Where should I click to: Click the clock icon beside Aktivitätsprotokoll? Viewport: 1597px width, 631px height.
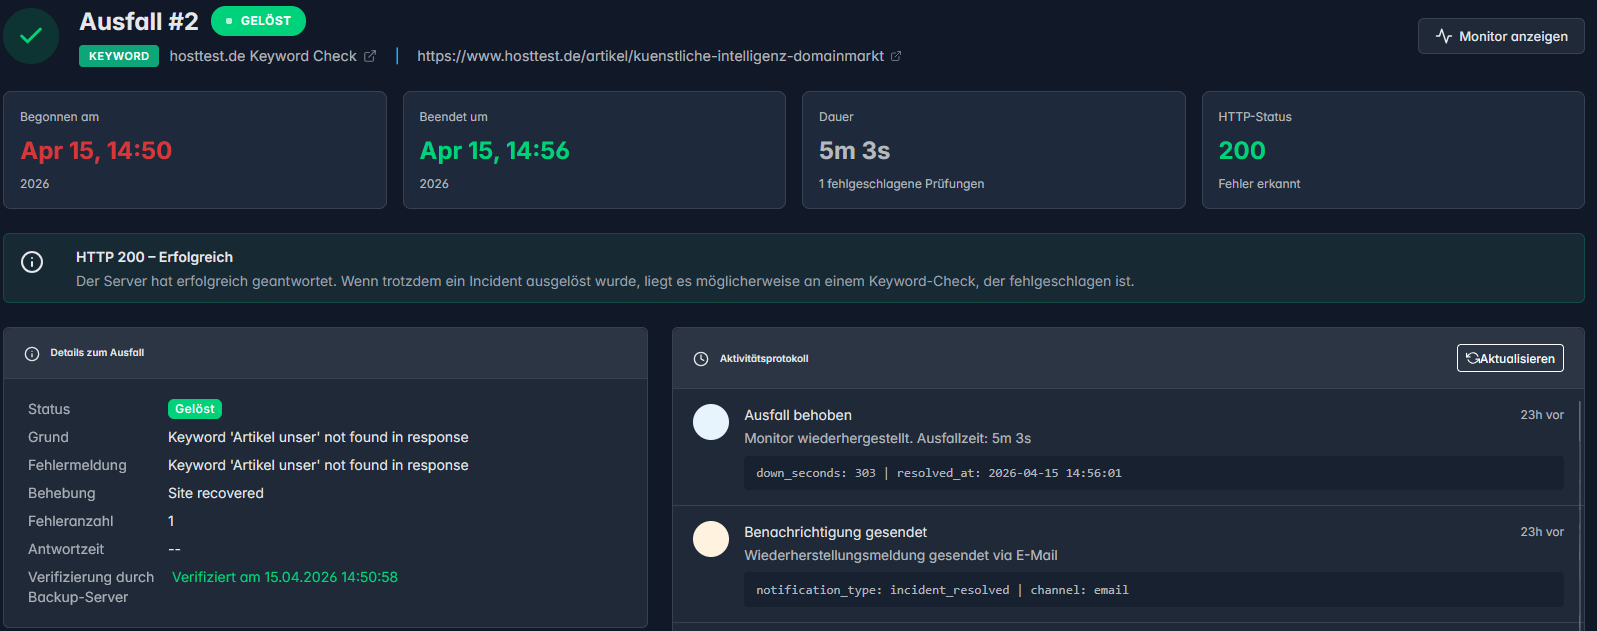point(701,359)
